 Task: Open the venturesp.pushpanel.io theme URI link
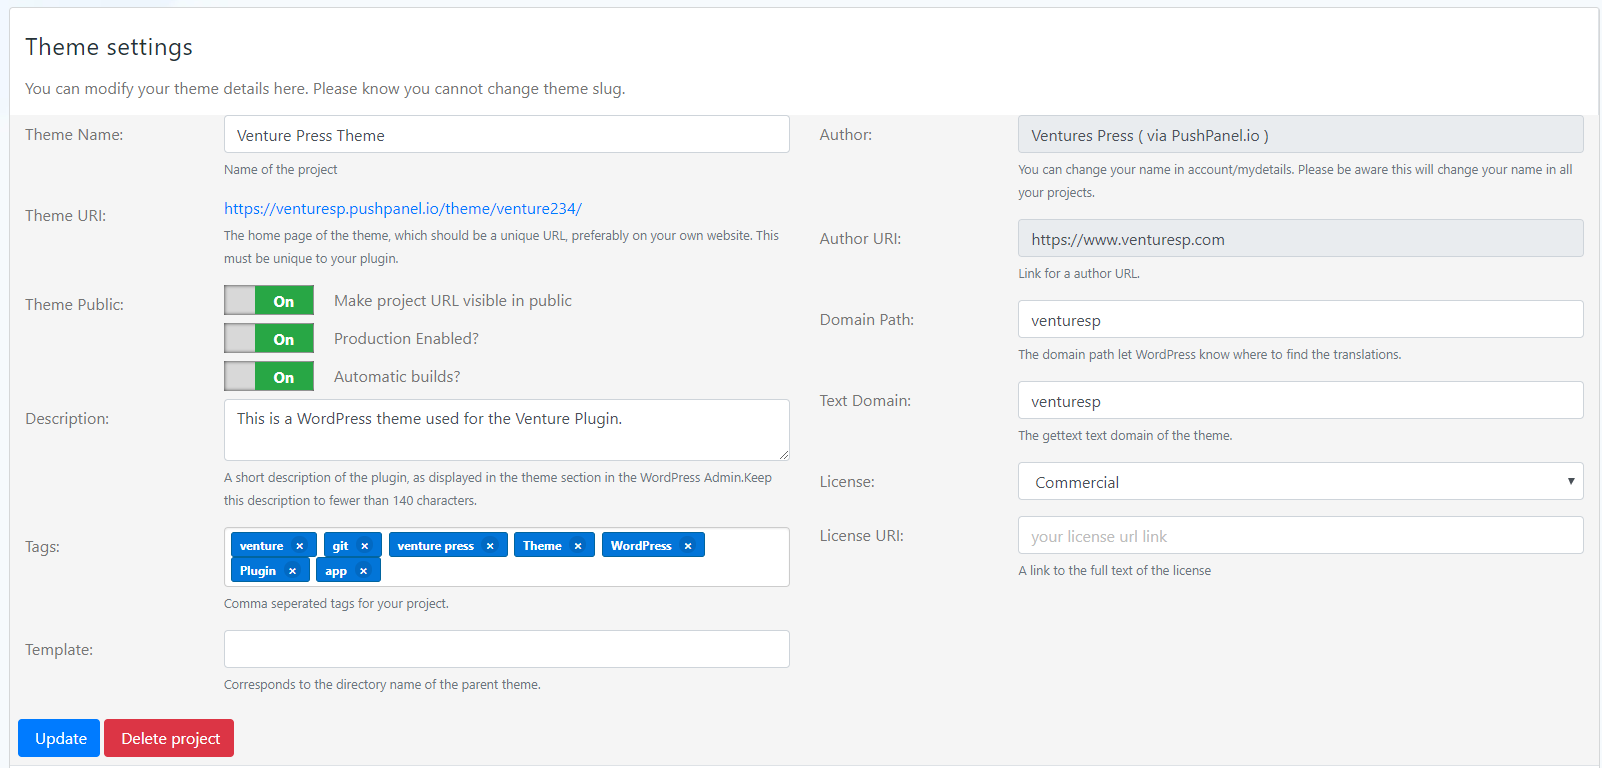[402, 209]
